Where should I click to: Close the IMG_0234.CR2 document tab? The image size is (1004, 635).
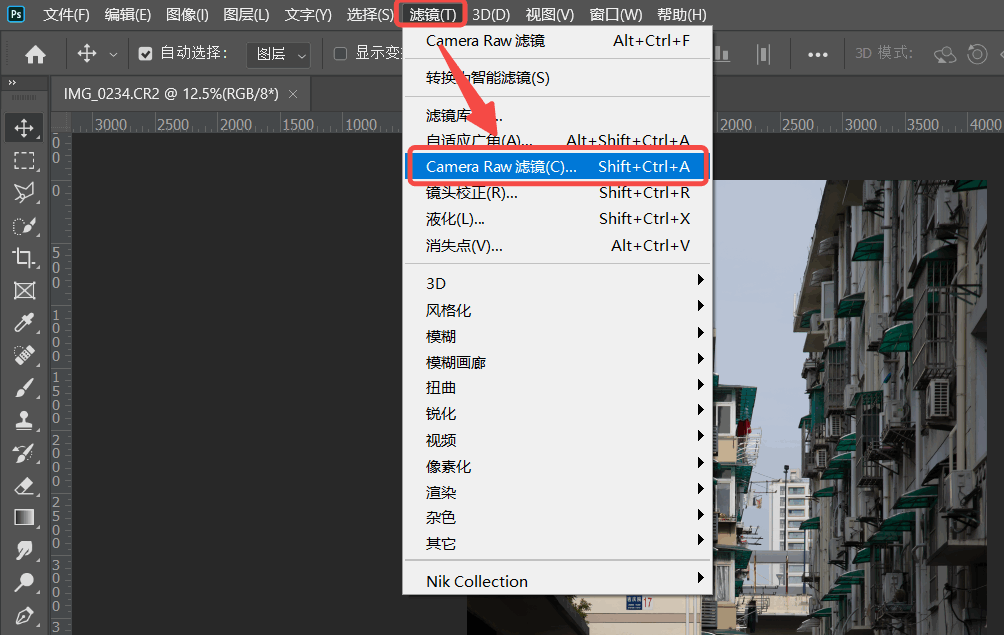point(293,94)
